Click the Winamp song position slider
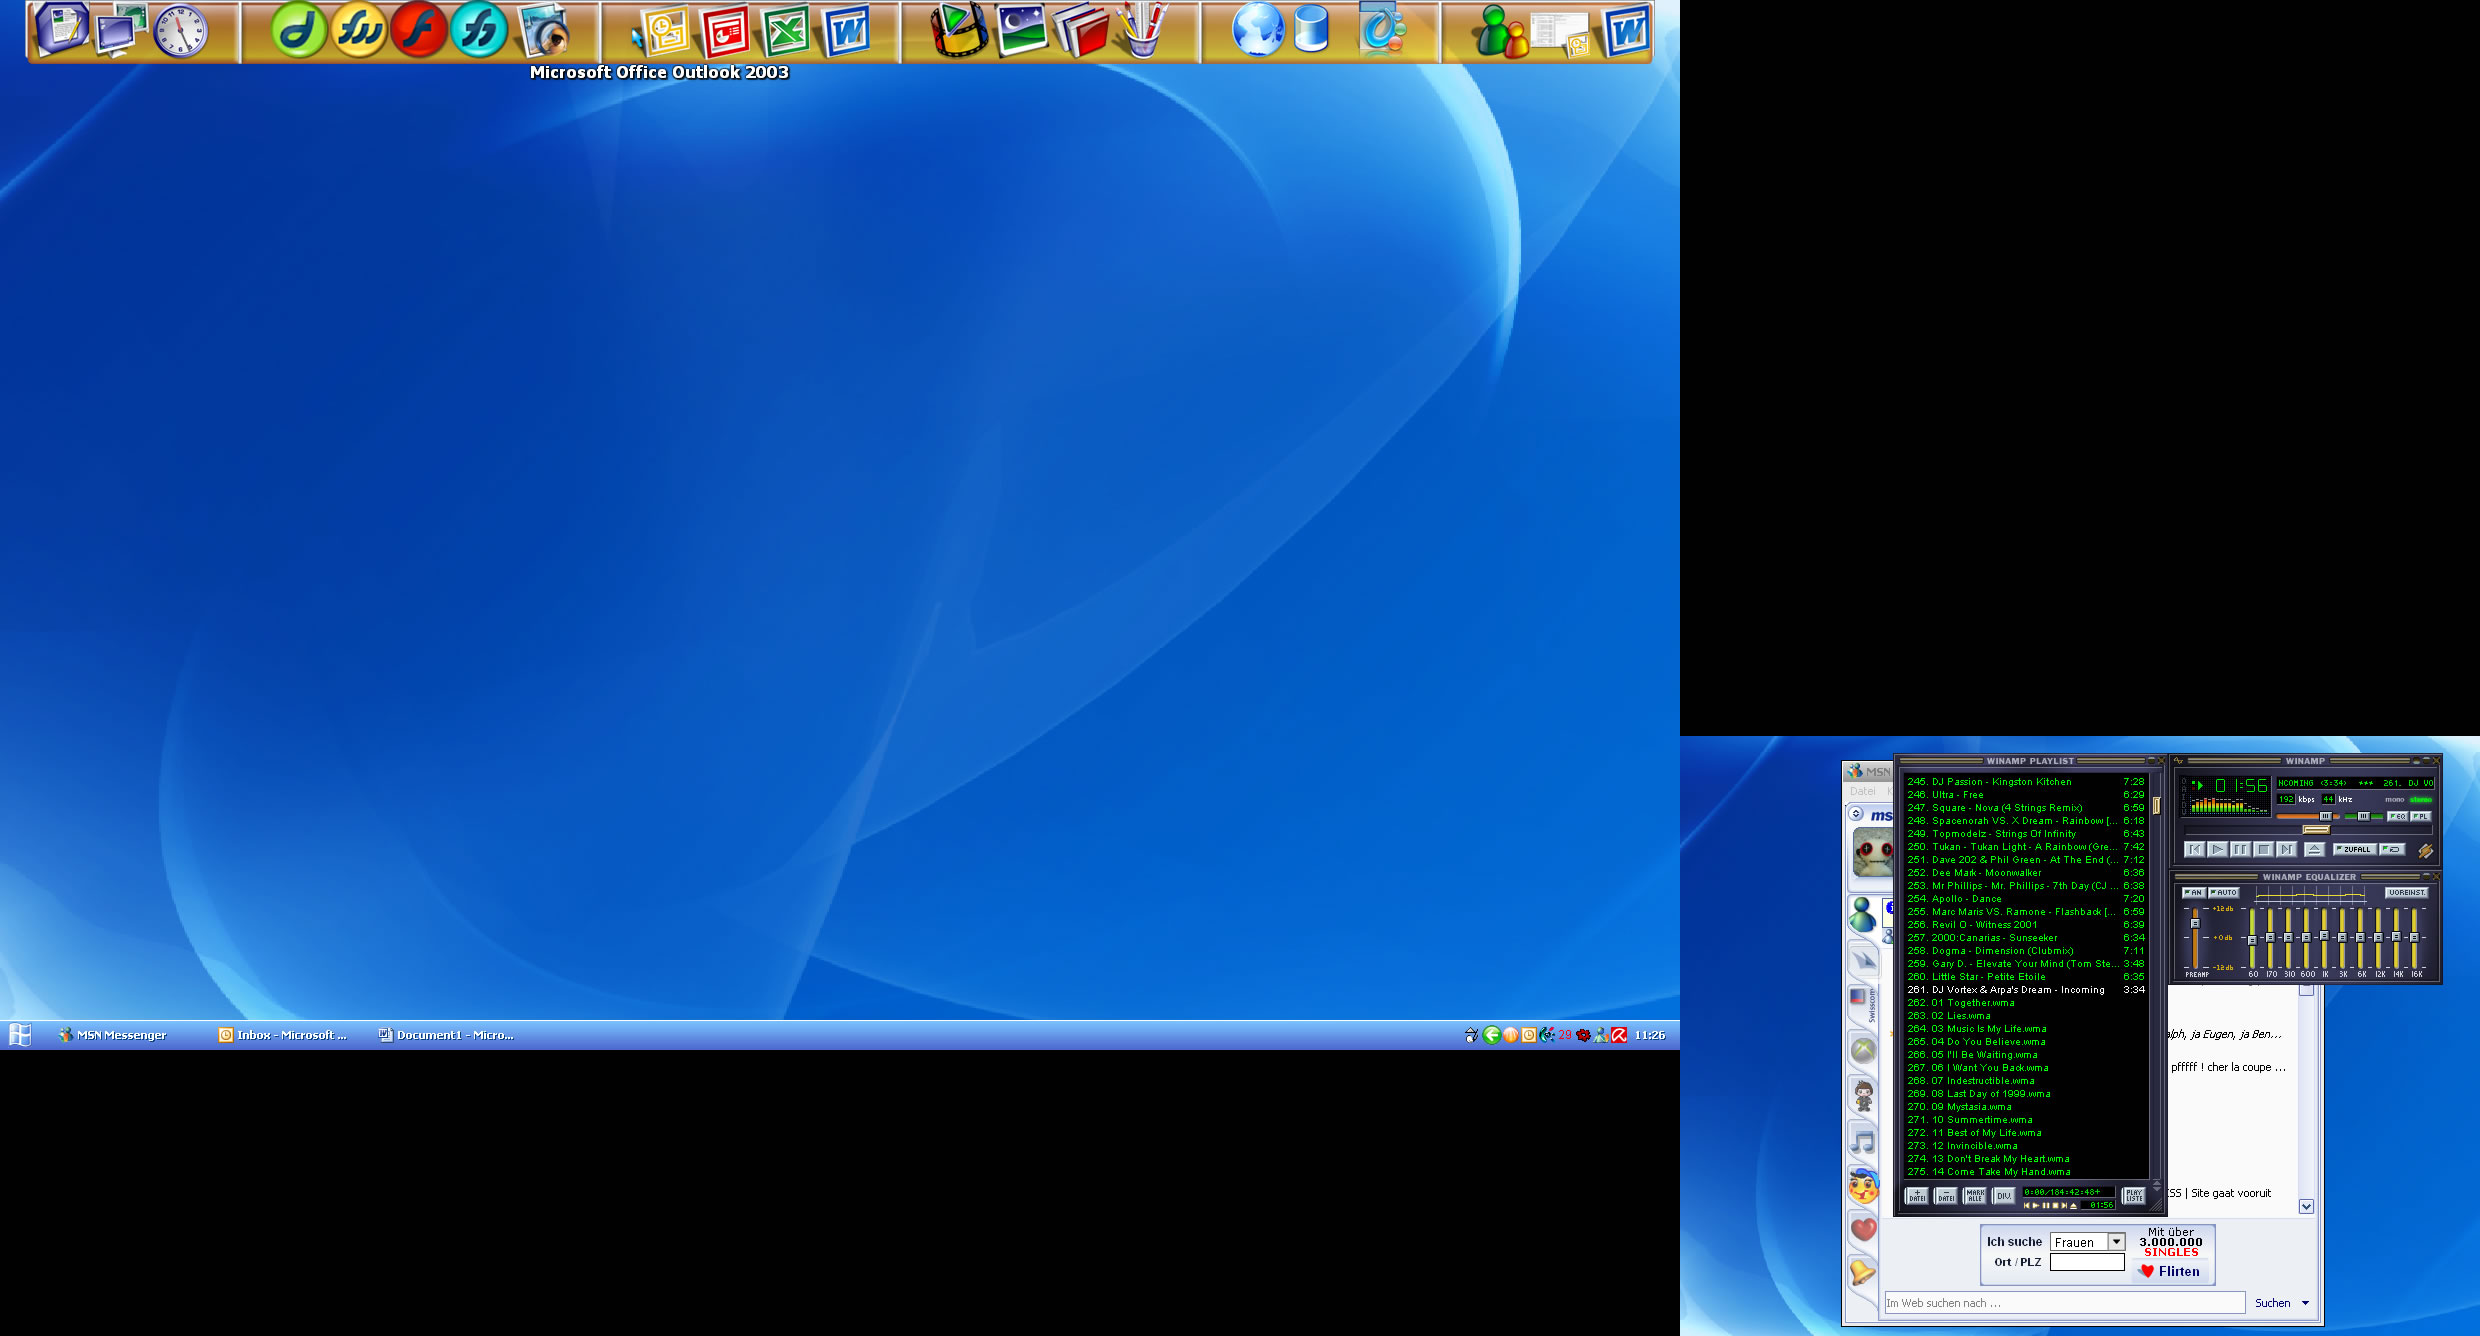This screenshot has height=1336, width=2480. tap(2315, 830)
